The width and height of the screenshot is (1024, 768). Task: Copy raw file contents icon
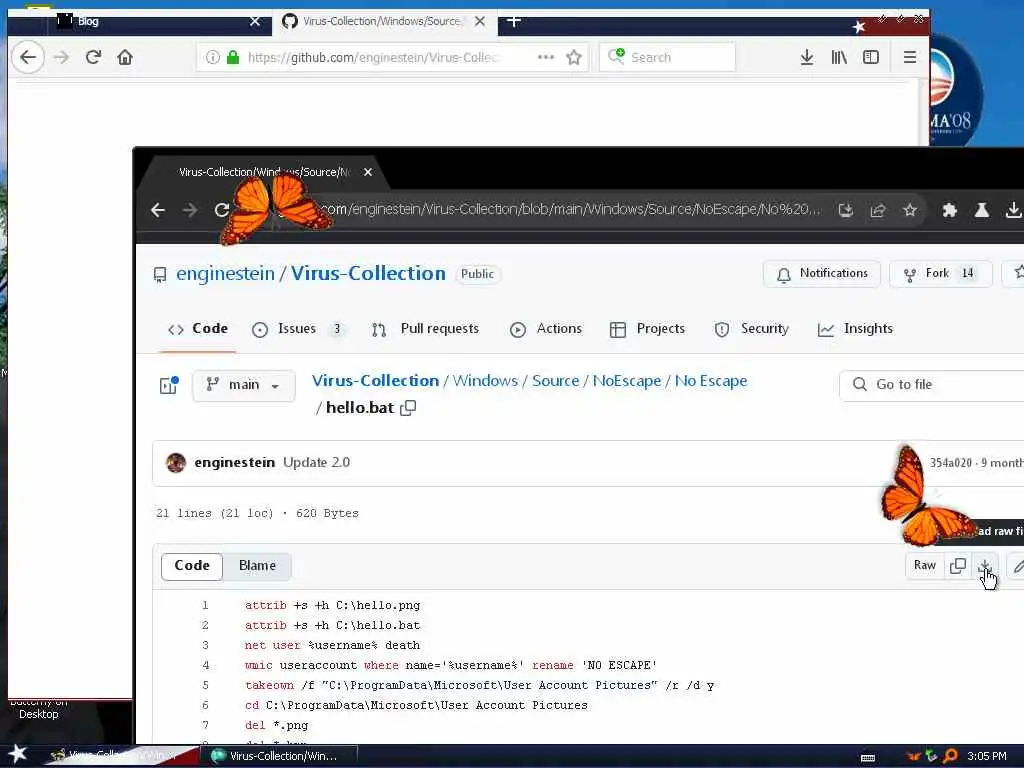click(958, 566)
